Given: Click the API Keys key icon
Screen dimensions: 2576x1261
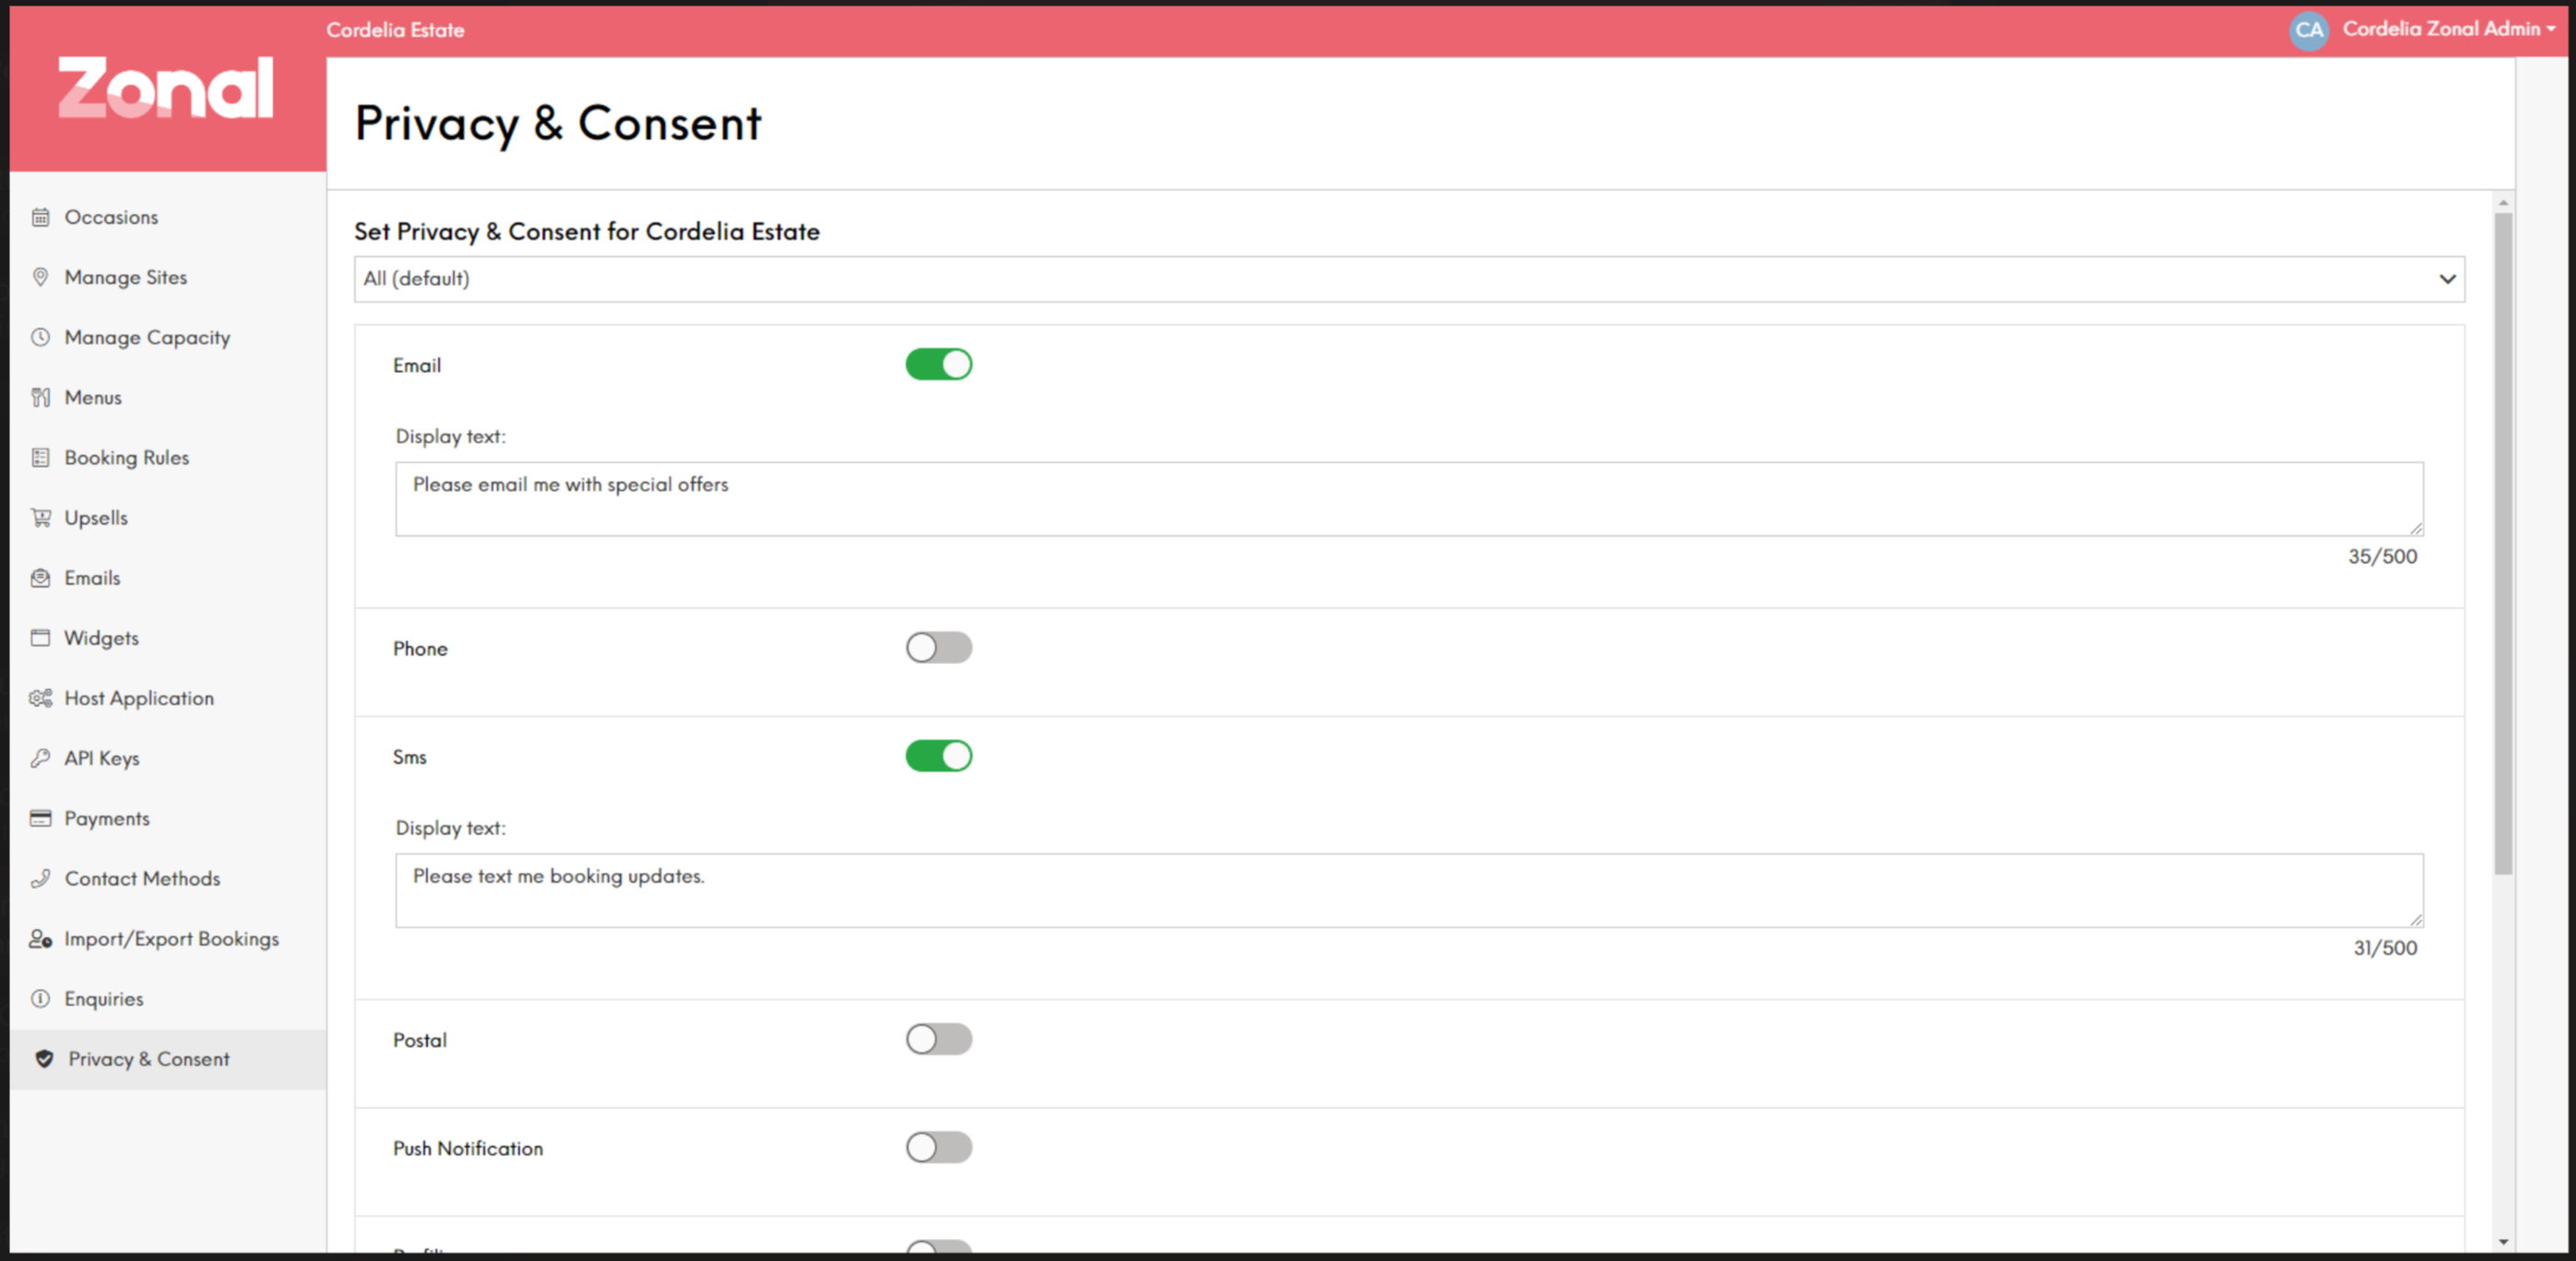Looking at the screenshot, I should coord(40,757).
